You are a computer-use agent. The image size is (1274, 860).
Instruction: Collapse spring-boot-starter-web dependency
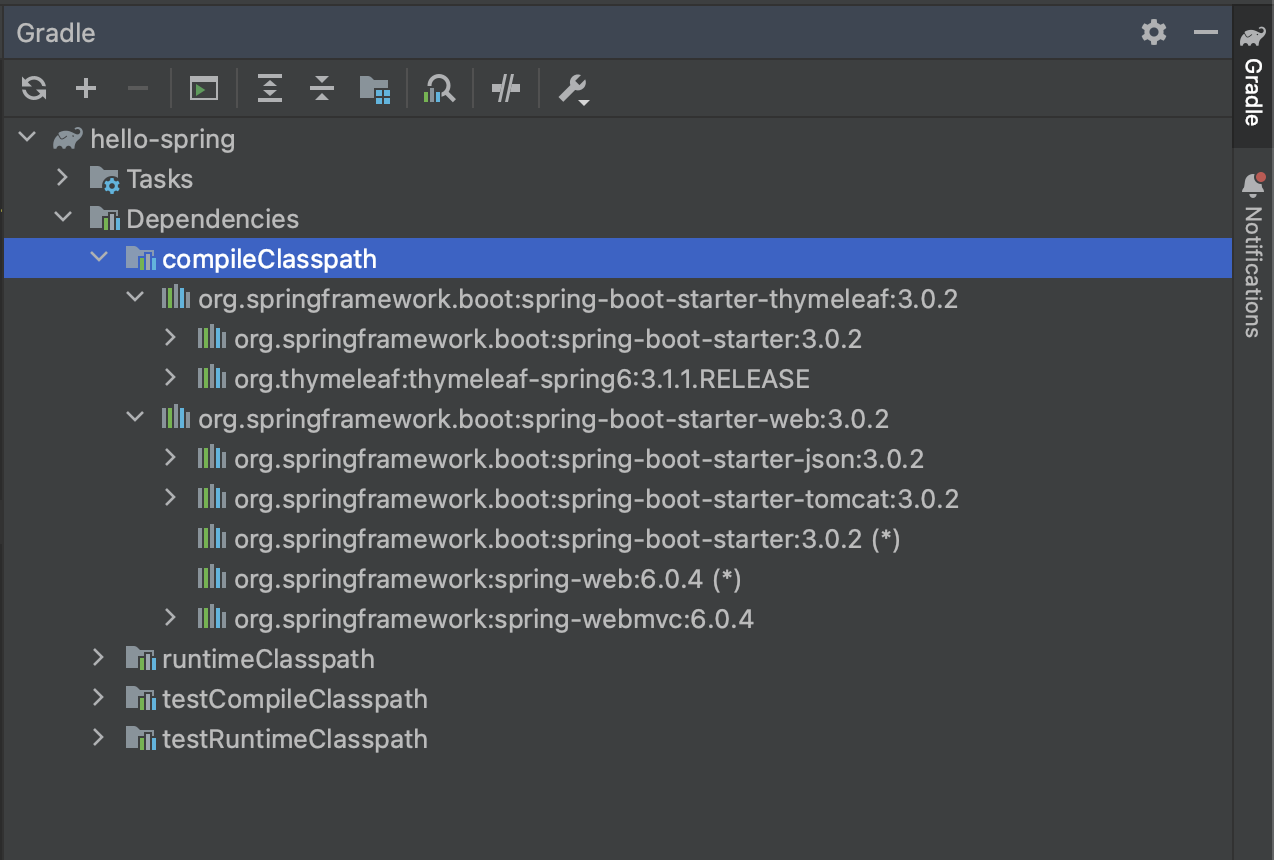click(x=134, y=418)
